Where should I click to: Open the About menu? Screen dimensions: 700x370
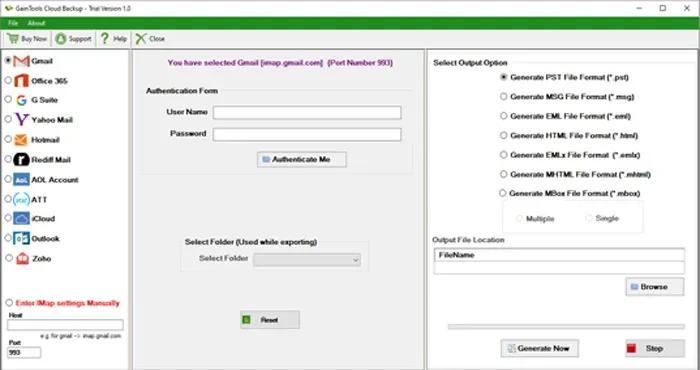[36, 23]
